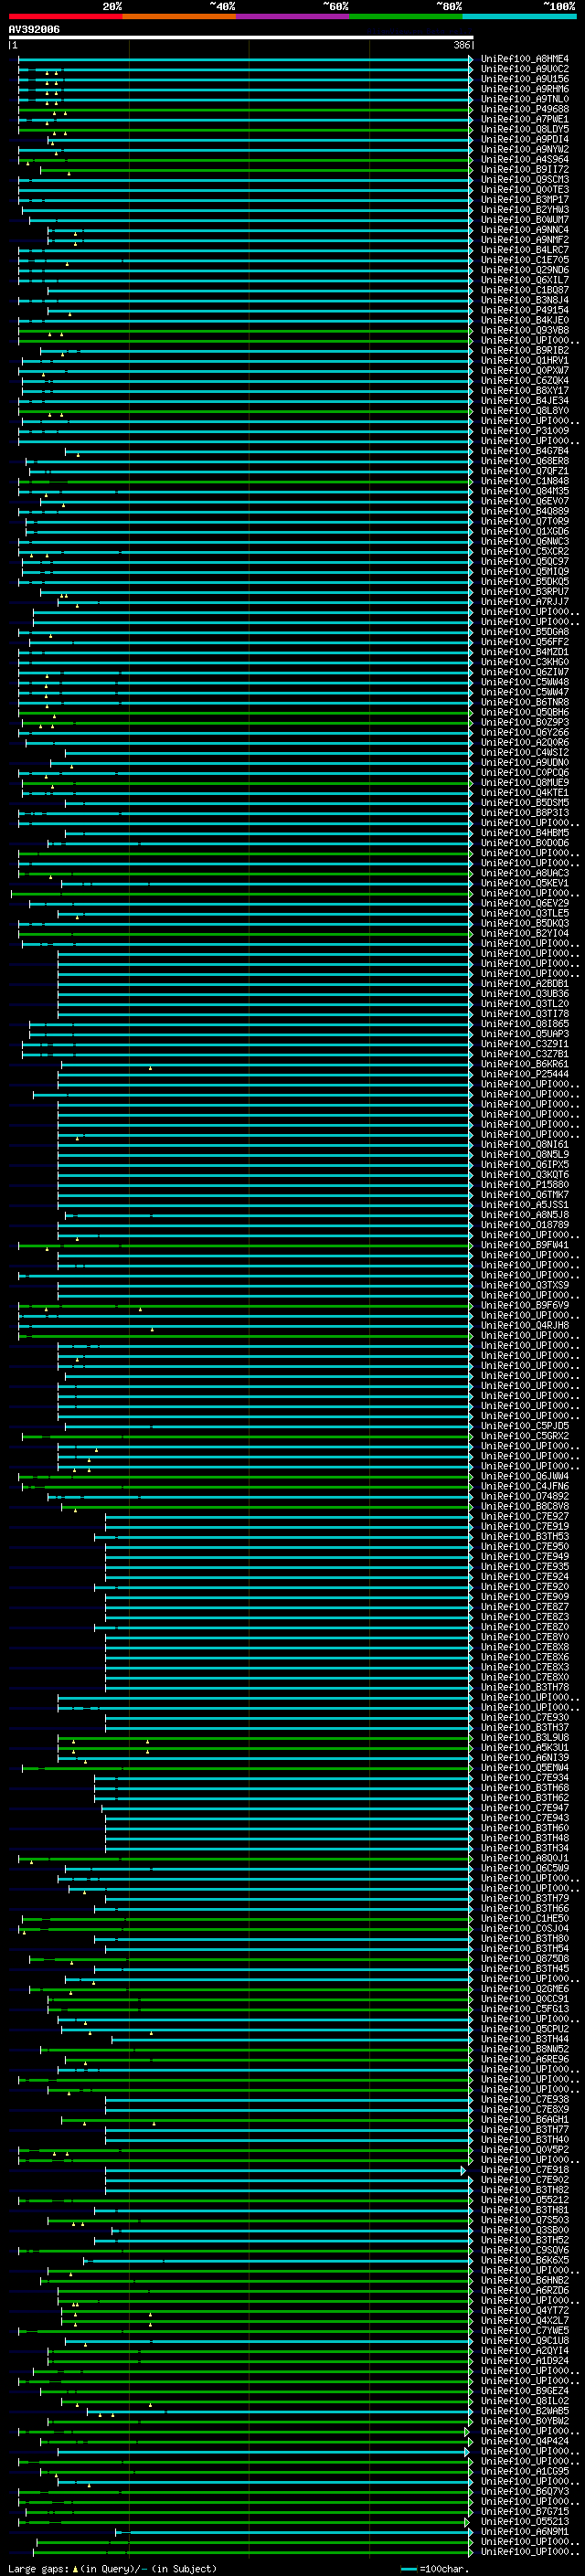Screen dimensions: 585x2576
Task: Select UniRef100_B4JE34 label
Action: point(525,400)
